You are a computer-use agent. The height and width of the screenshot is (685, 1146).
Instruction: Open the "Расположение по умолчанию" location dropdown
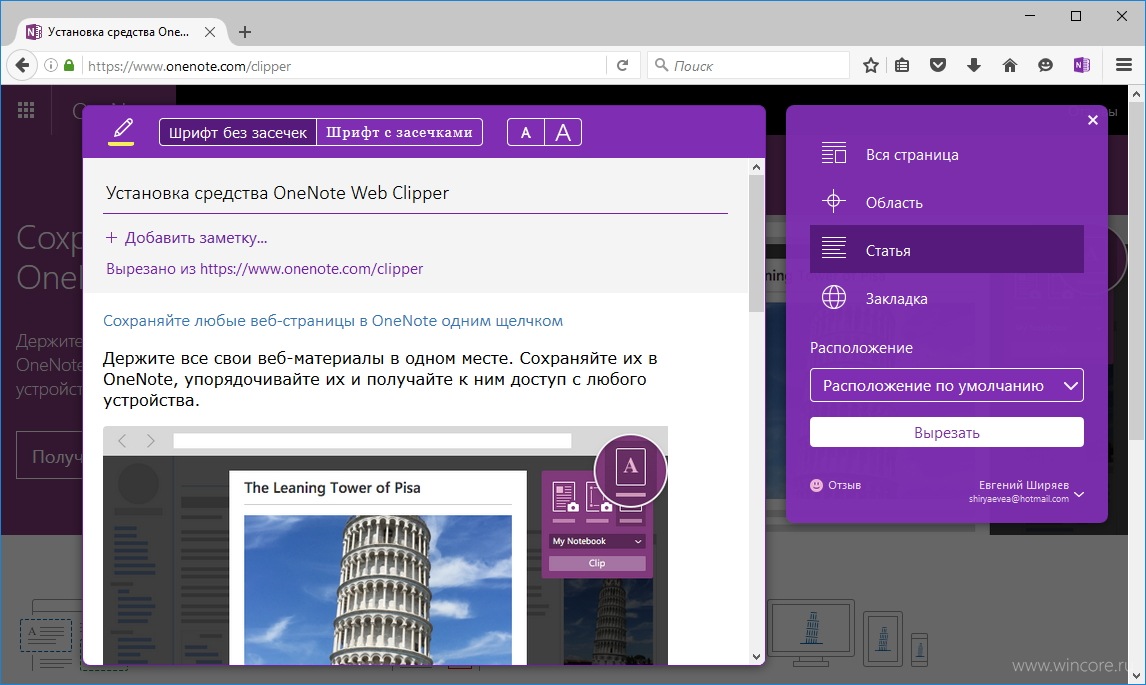(x=946, y=385)
